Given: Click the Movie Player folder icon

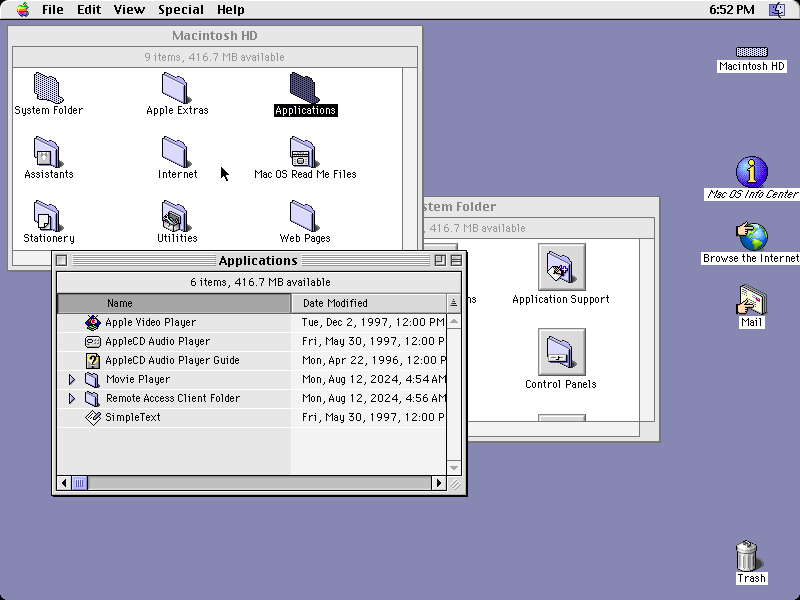Looking at the screenshot, I should (x=92, y=380).
